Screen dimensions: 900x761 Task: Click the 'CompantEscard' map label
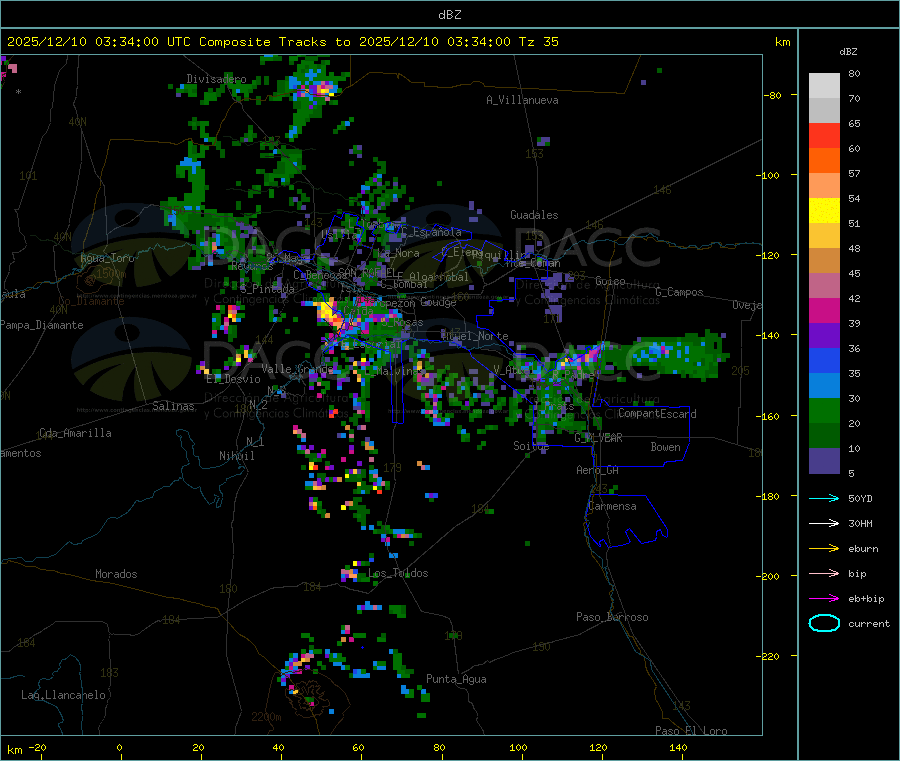657,414
